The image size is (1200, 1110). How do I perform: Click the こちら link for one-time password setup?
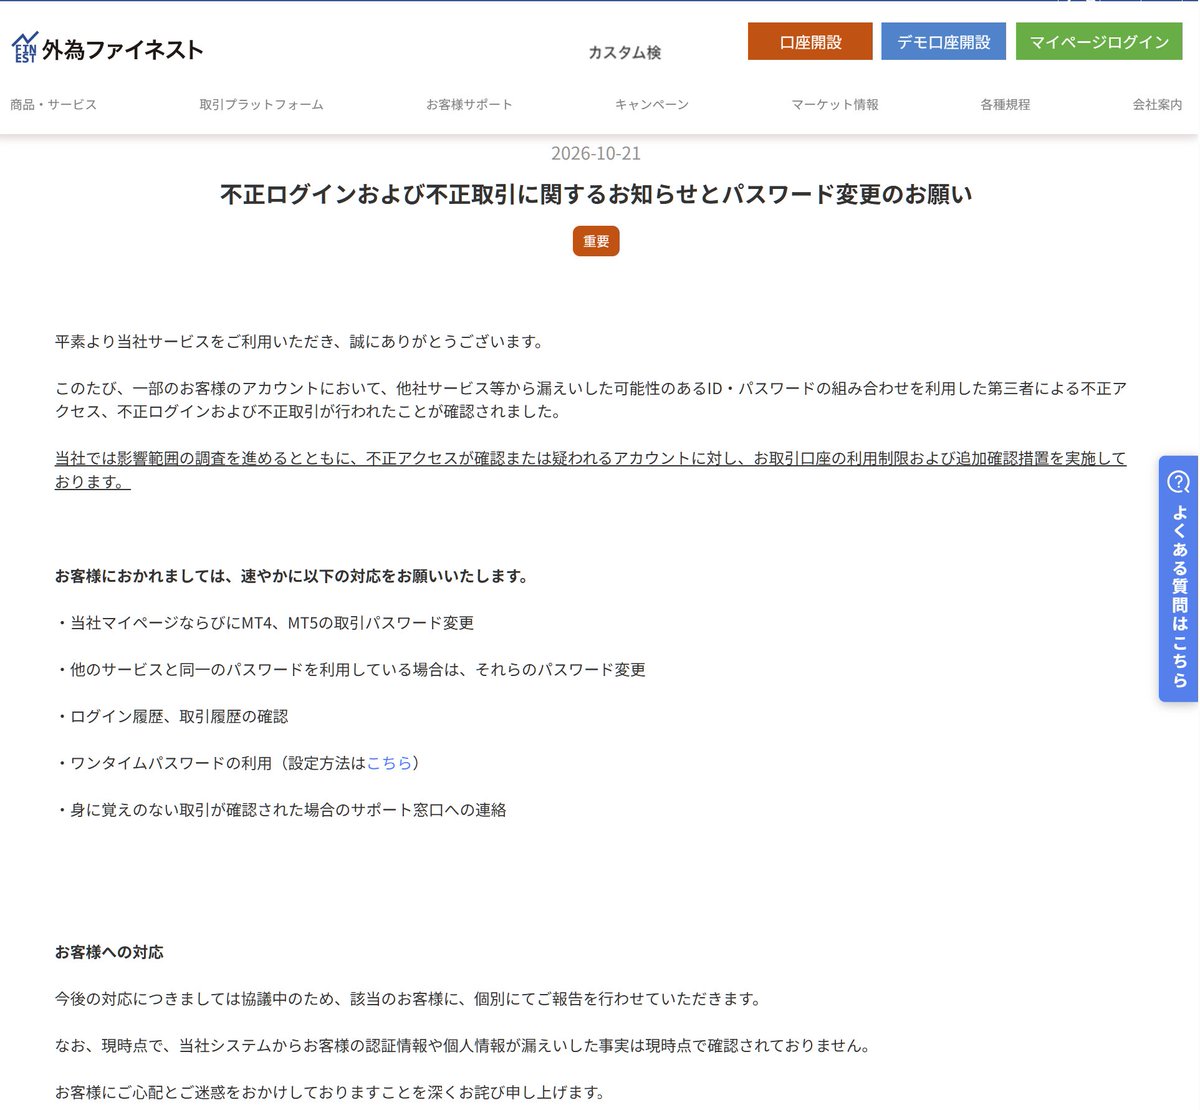(389, 763)
